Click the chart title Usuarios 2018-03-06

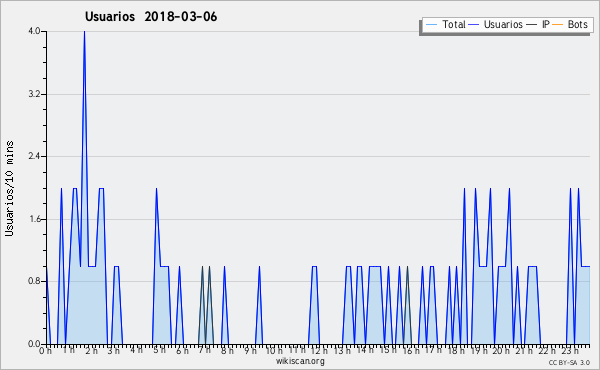[151, 16]
